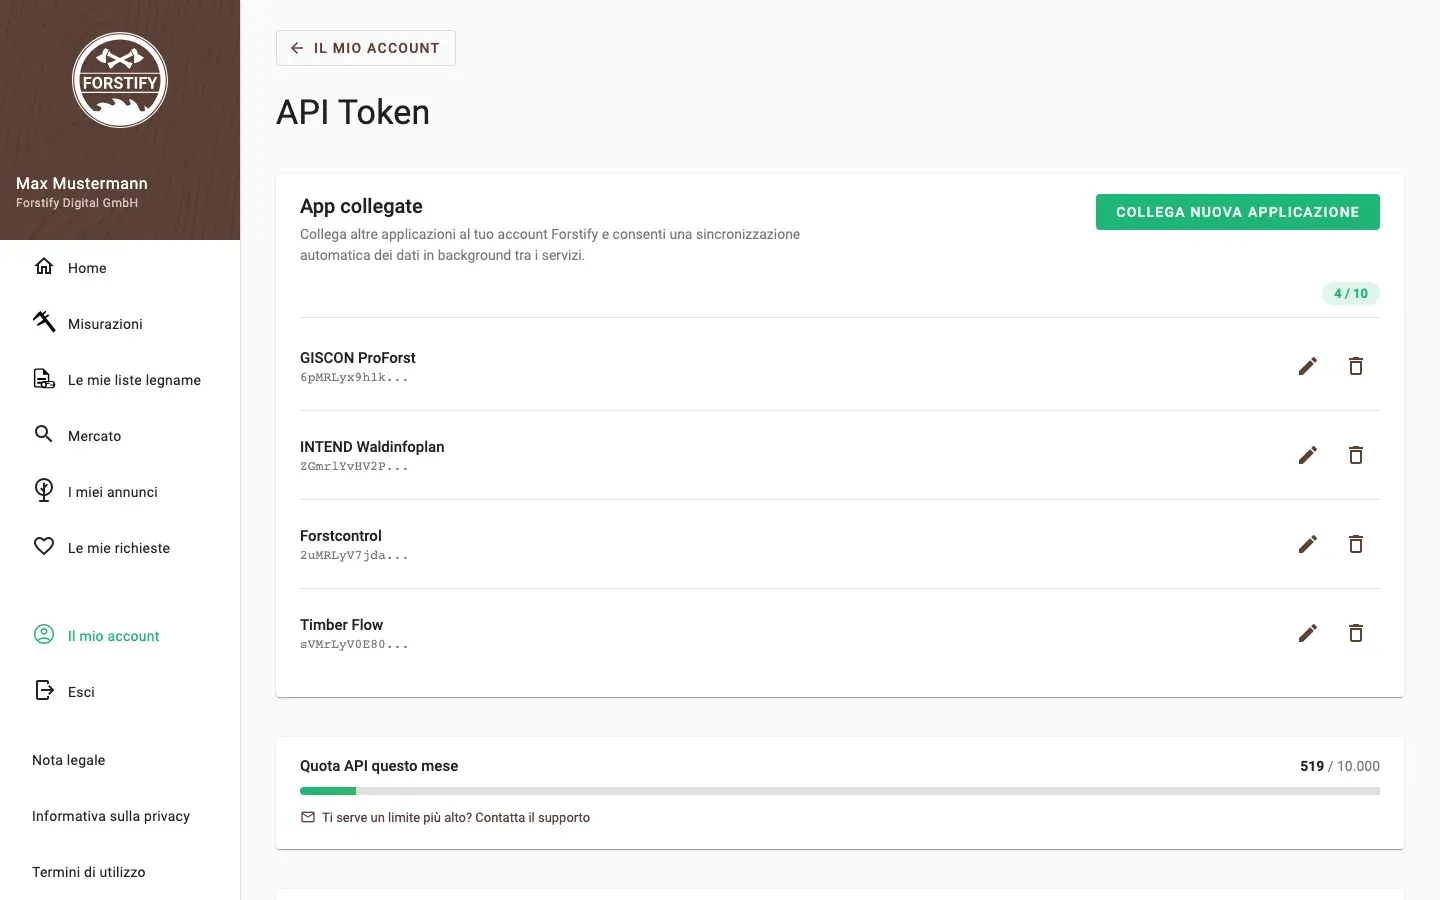Click Collega nuova applicazione button
1440x900 pixels.
(x=1238, y=212)
